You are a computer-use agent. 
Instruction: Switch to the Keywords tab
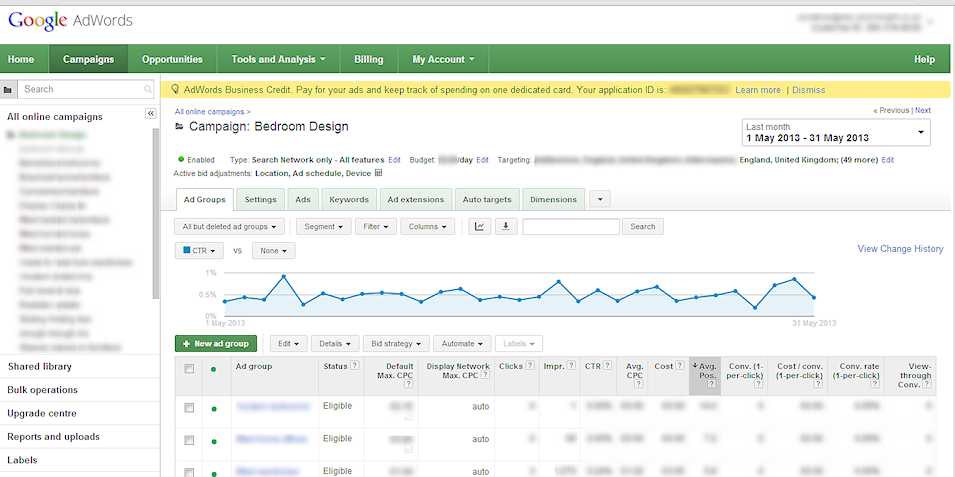349,199
